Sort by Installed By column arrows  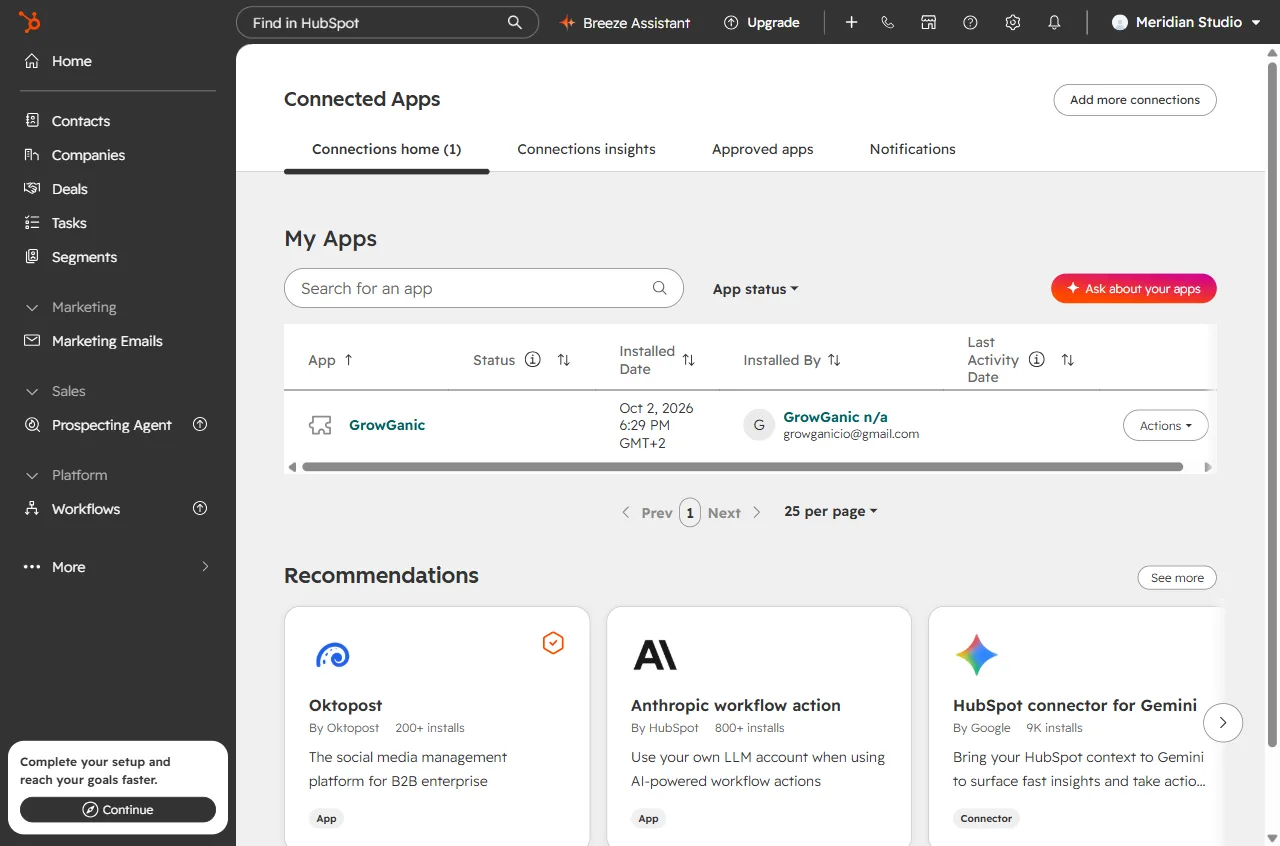834,360
